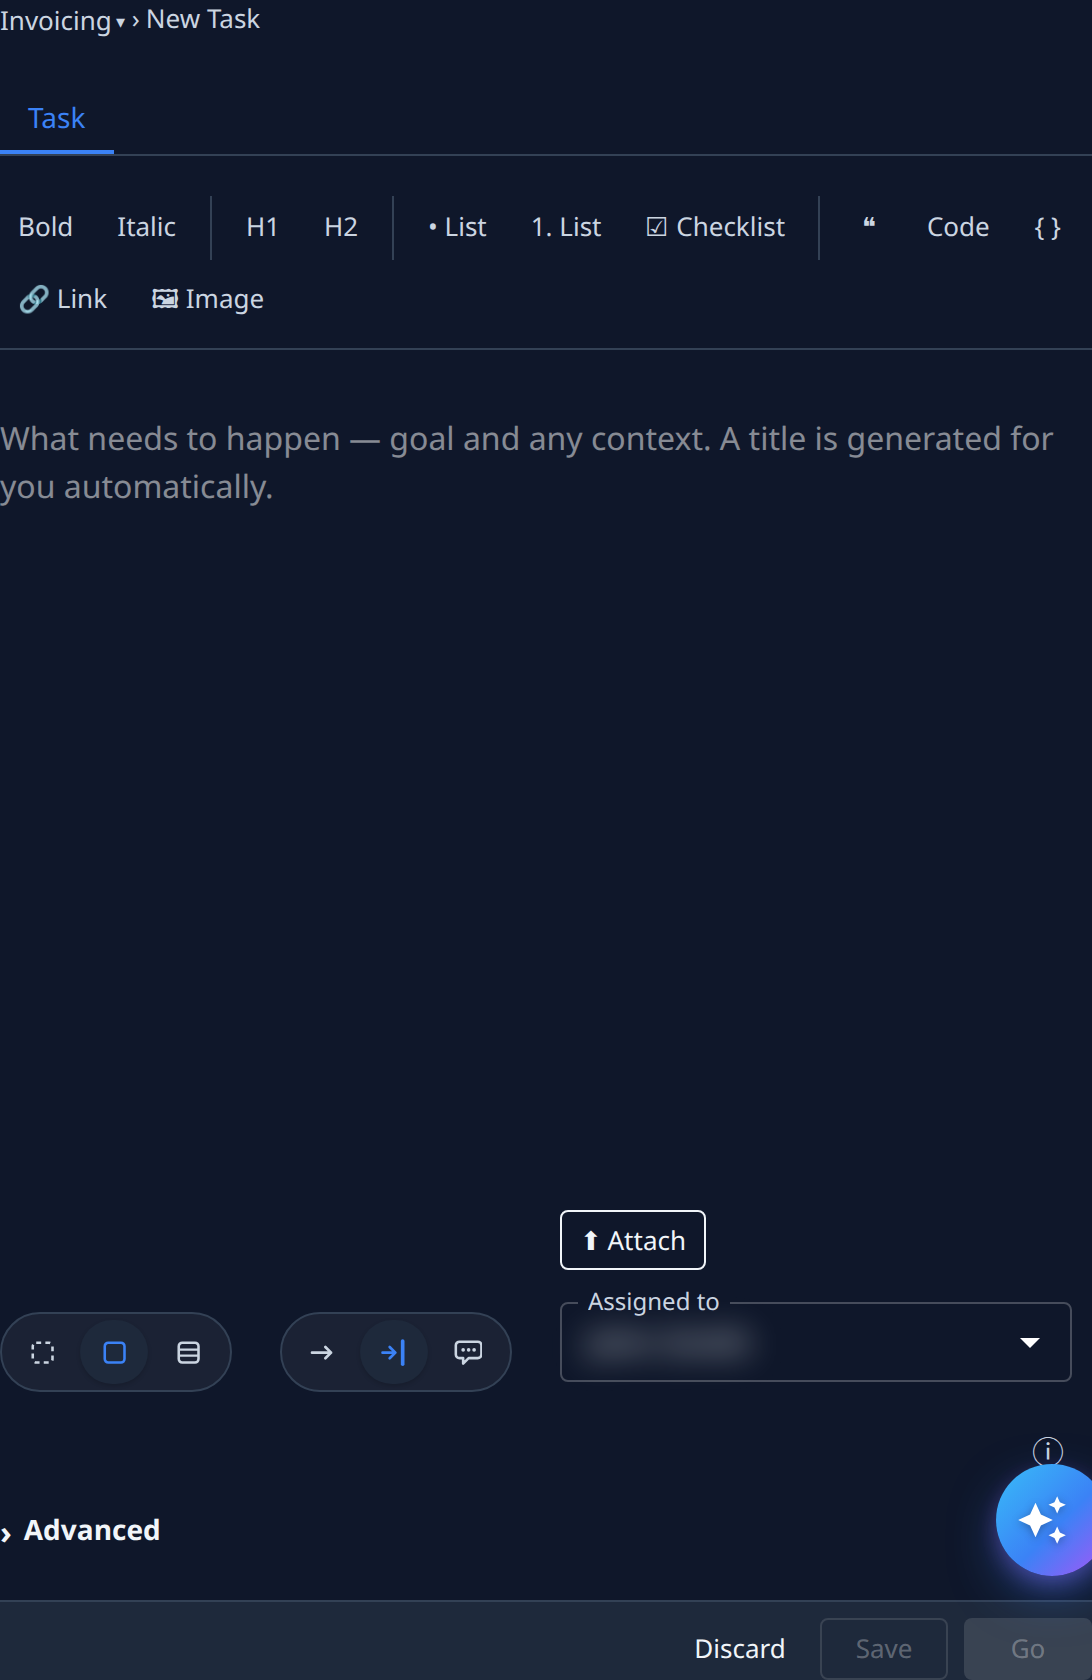Open the AI sparkle assistant button
The width and height of the screenshot is (1092, 1680).
(1044, 1520)
